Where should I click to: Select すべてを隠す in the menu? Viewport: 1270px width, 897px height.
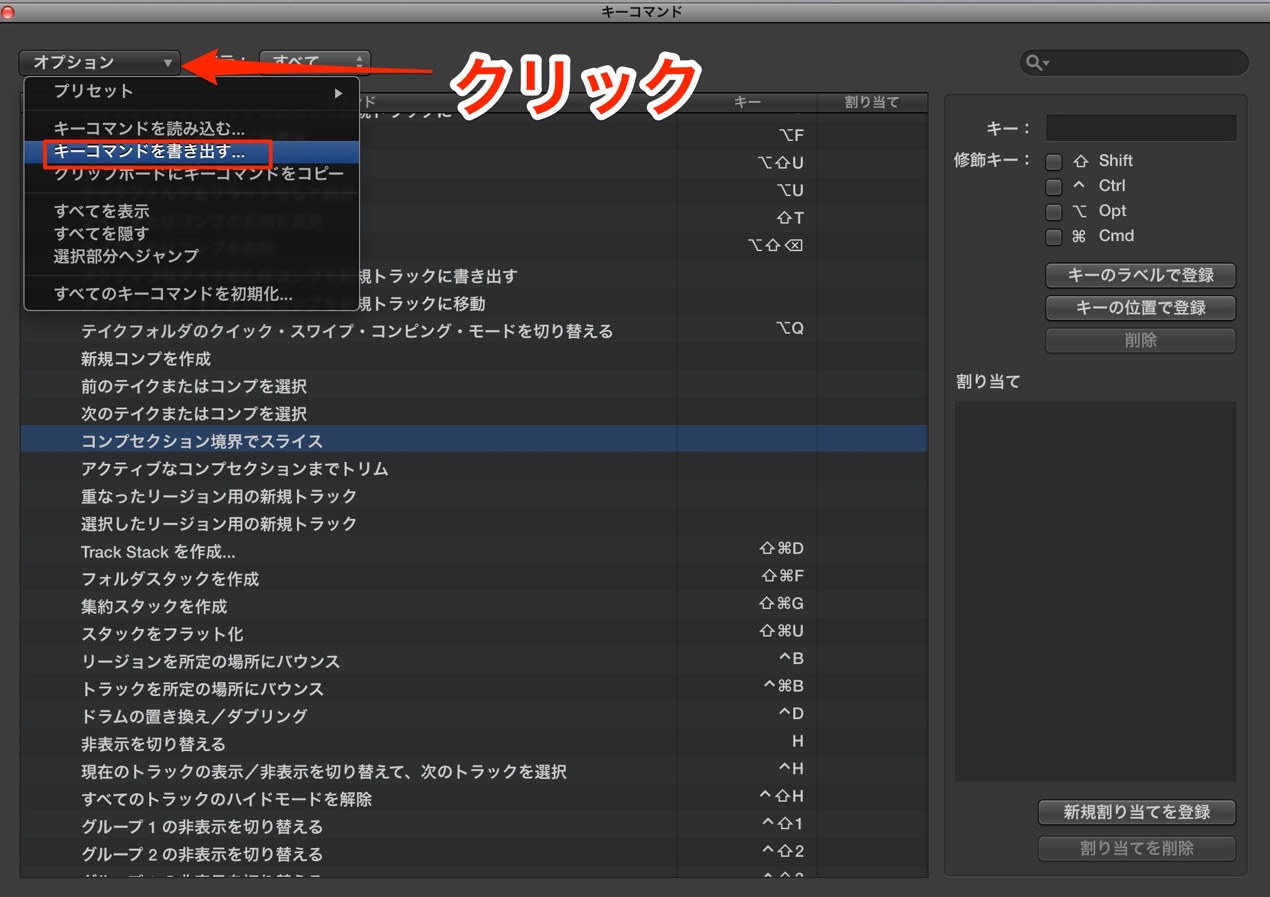191,233
